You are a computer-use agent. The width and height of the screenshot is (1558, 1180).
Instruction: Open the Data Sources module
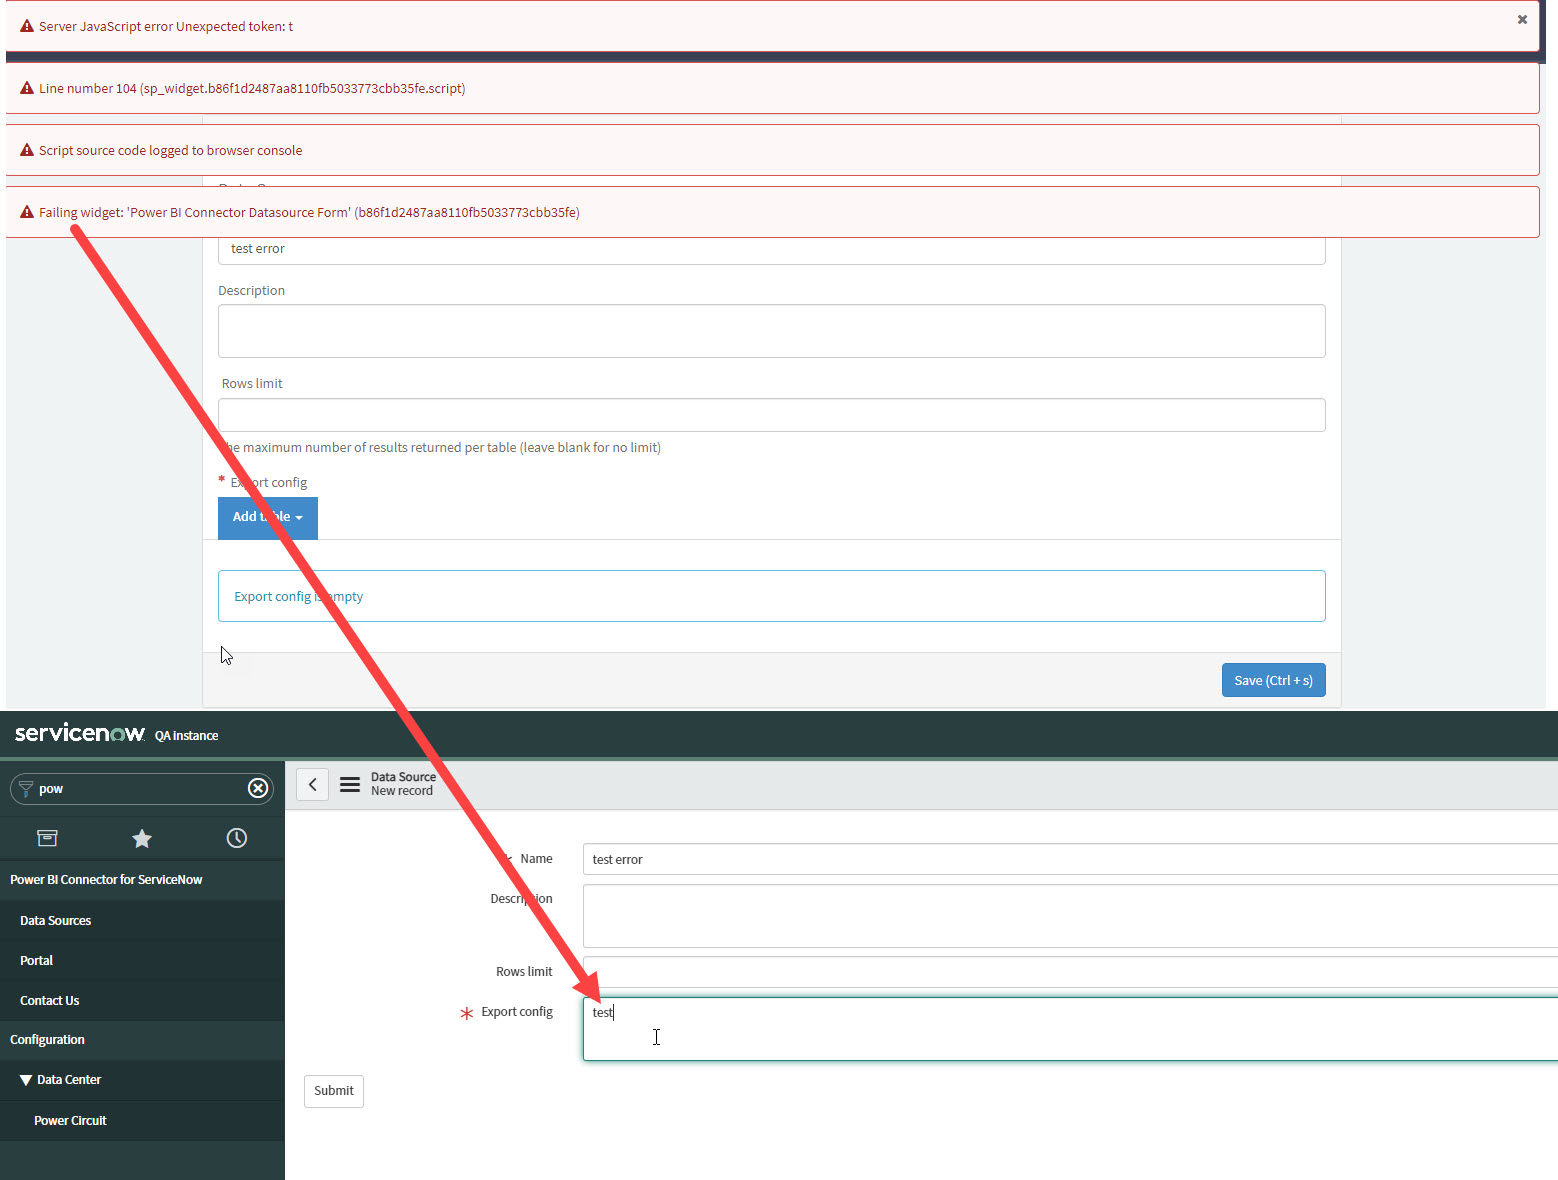coord(56,920)
